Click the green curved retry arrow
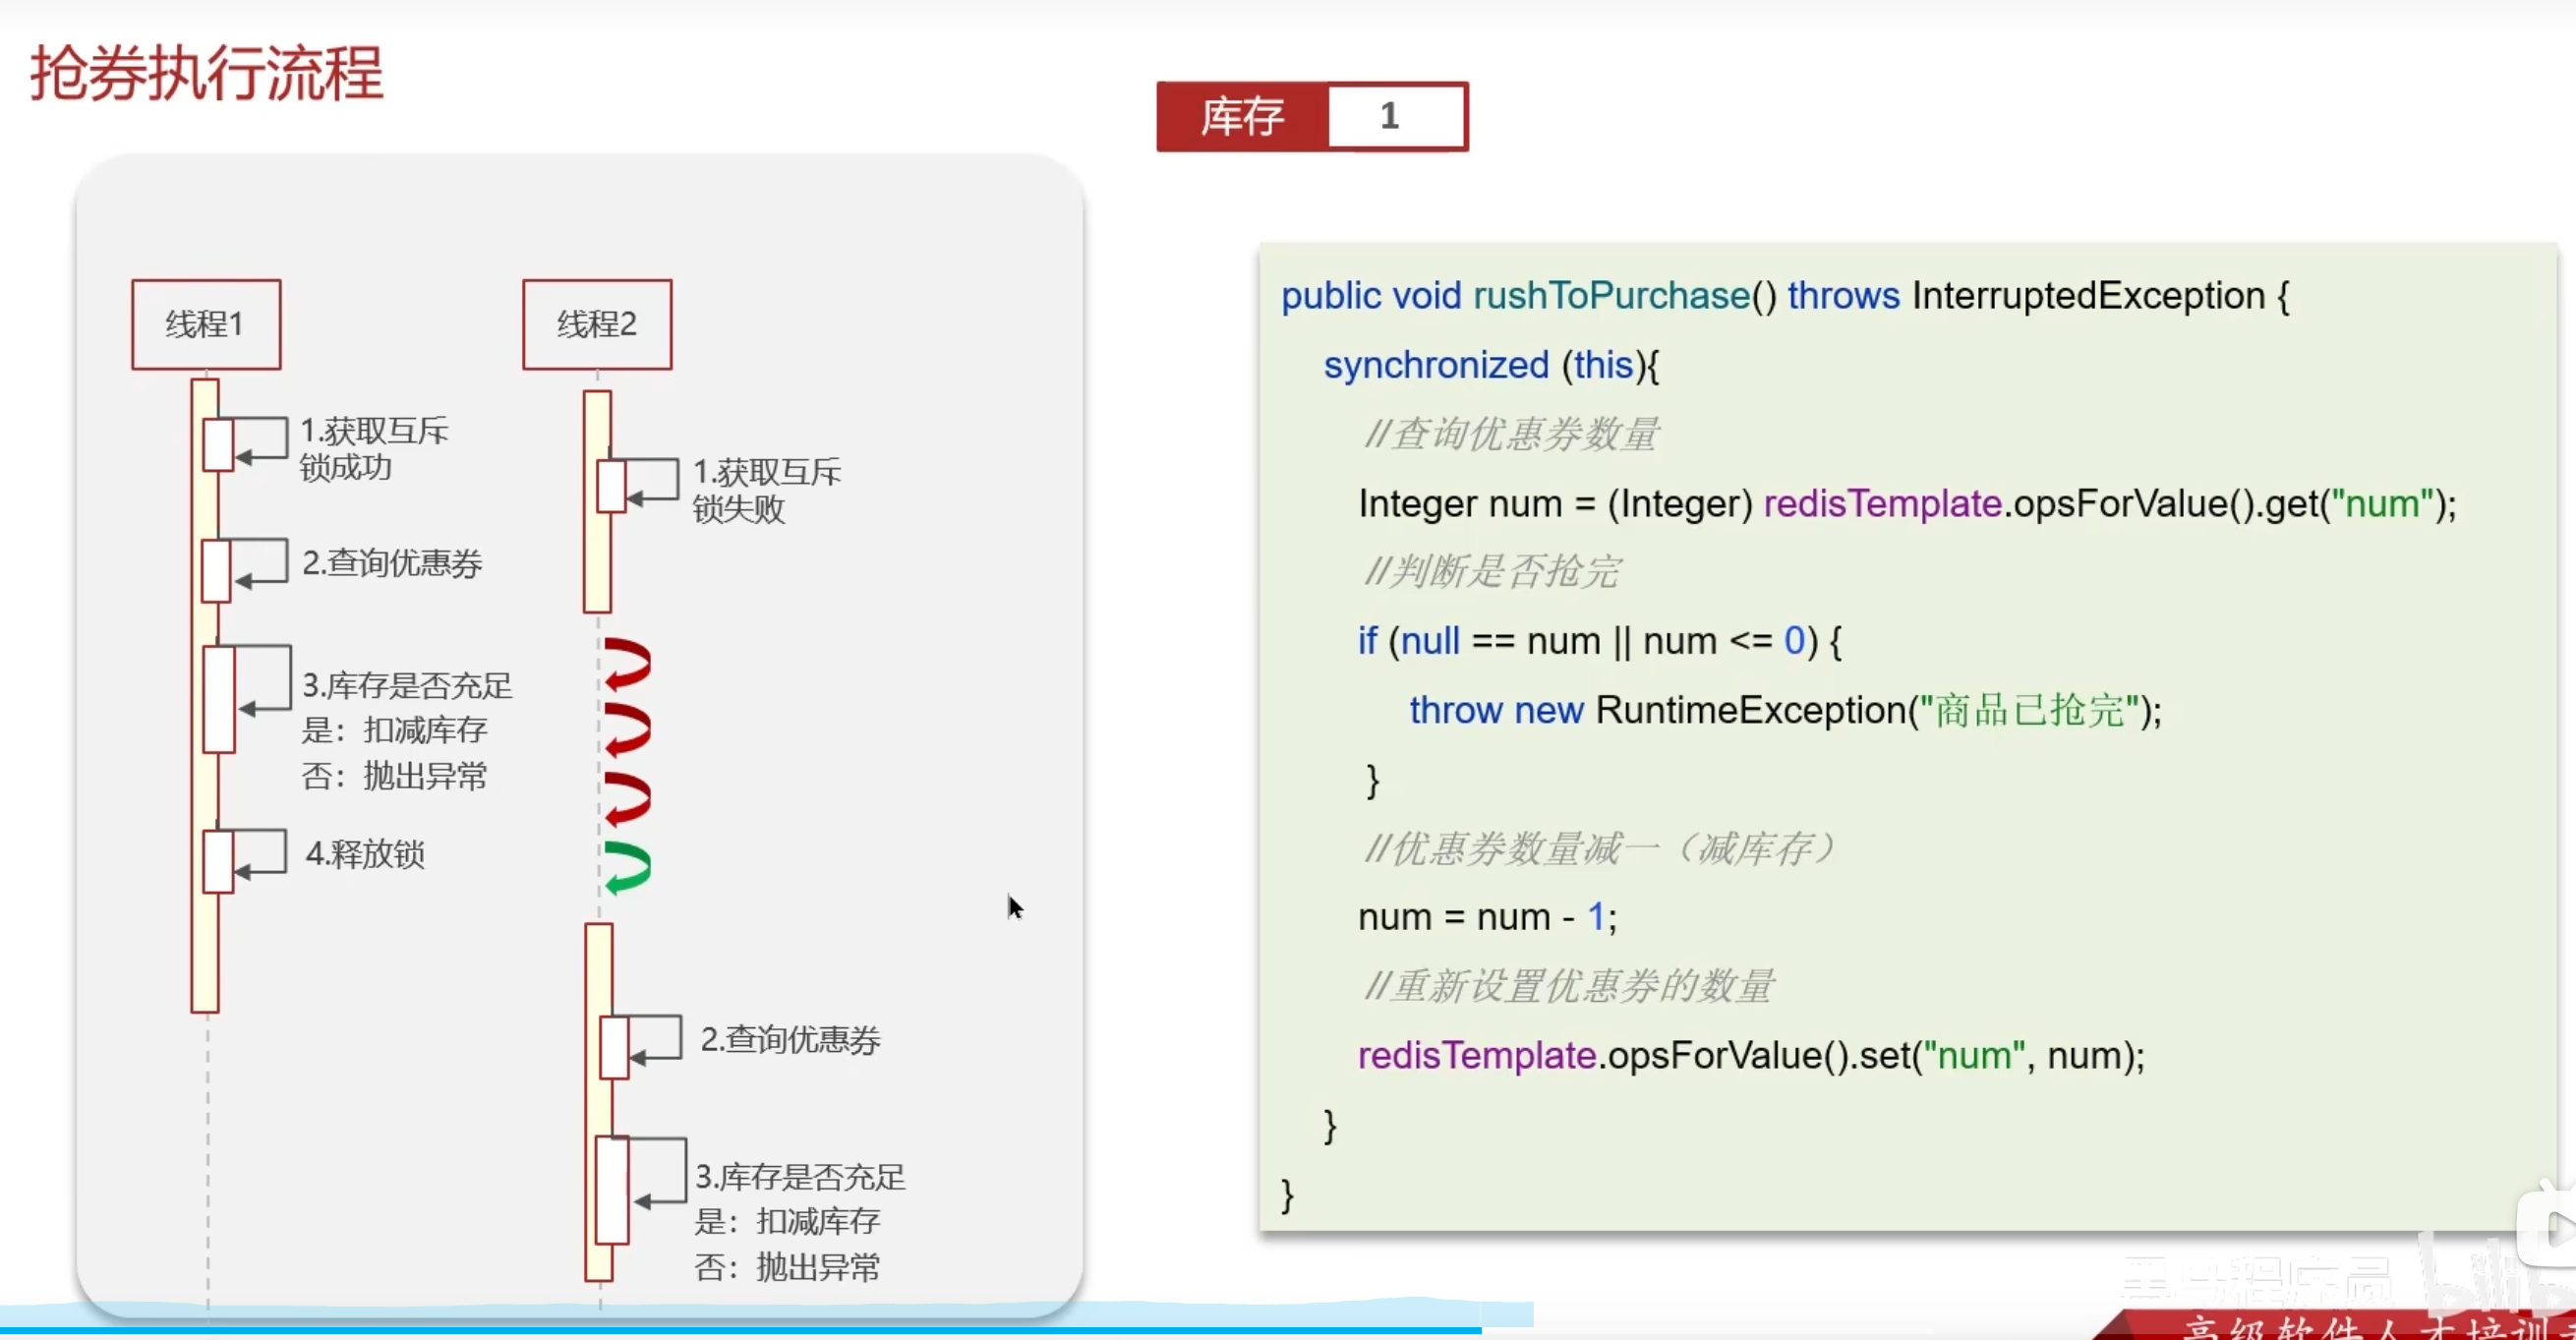This screenshot has width=2576, height=1340. 628,867
